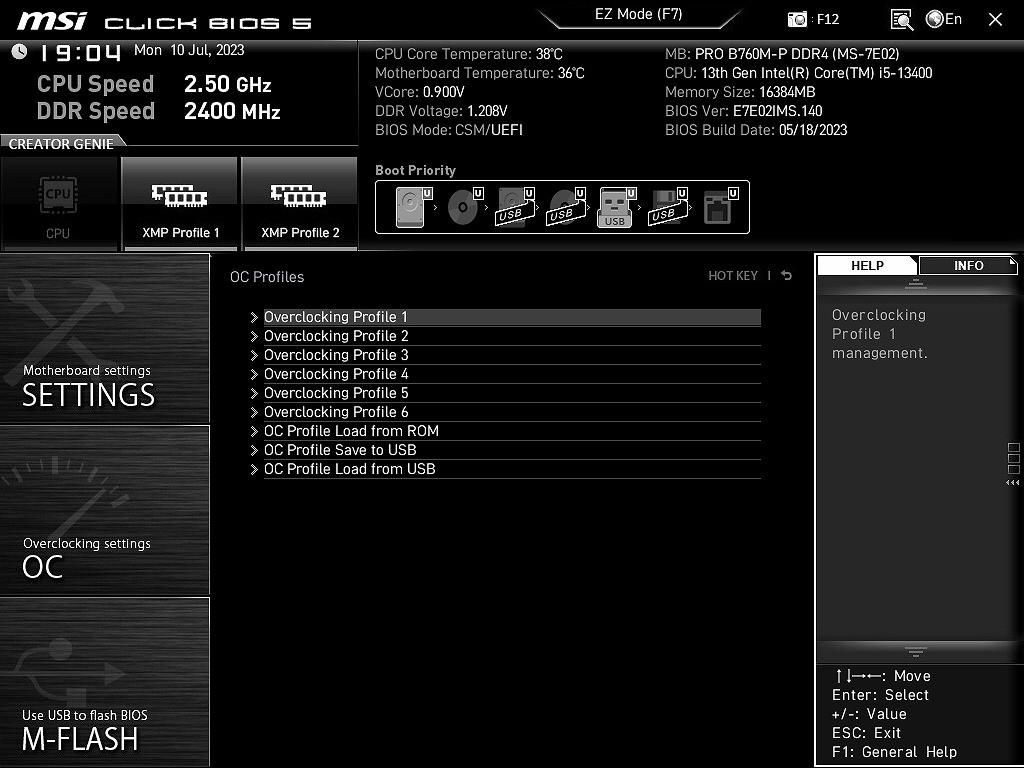Screen dimensions: 1024x768
Task: Open Overclocking Profile 5
Action: tap(512, 393)
